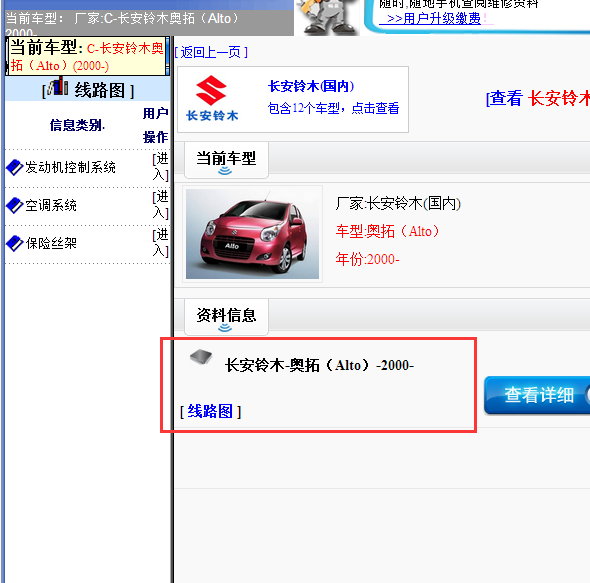Click the 厂家:长安铃木(国内) text
The image size is (590, 583).
click(x=398, y=204)
